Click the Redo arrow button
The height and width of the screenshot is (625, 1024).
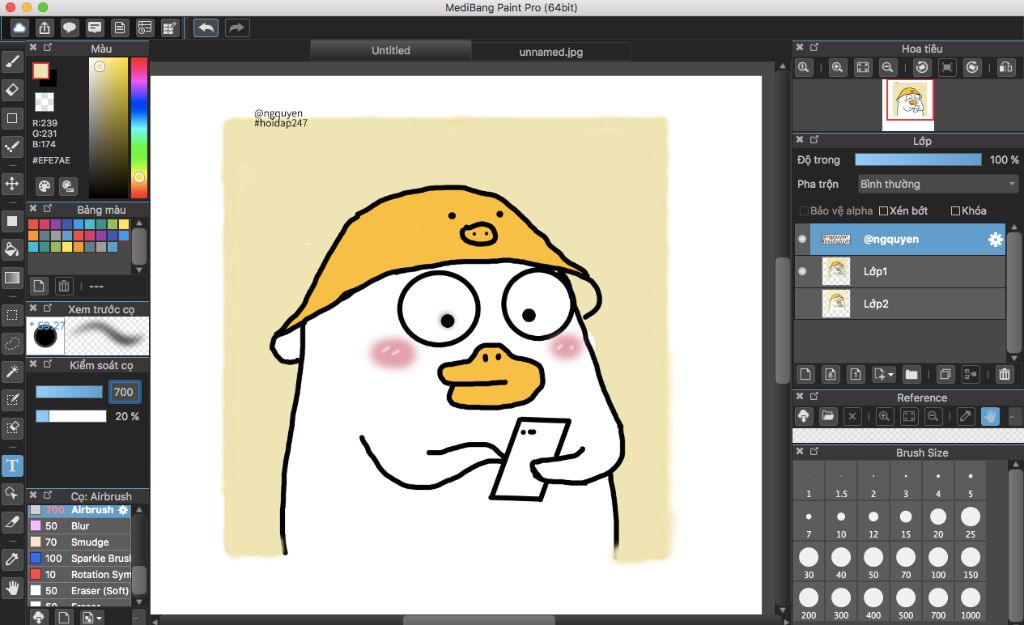(236, 28)
